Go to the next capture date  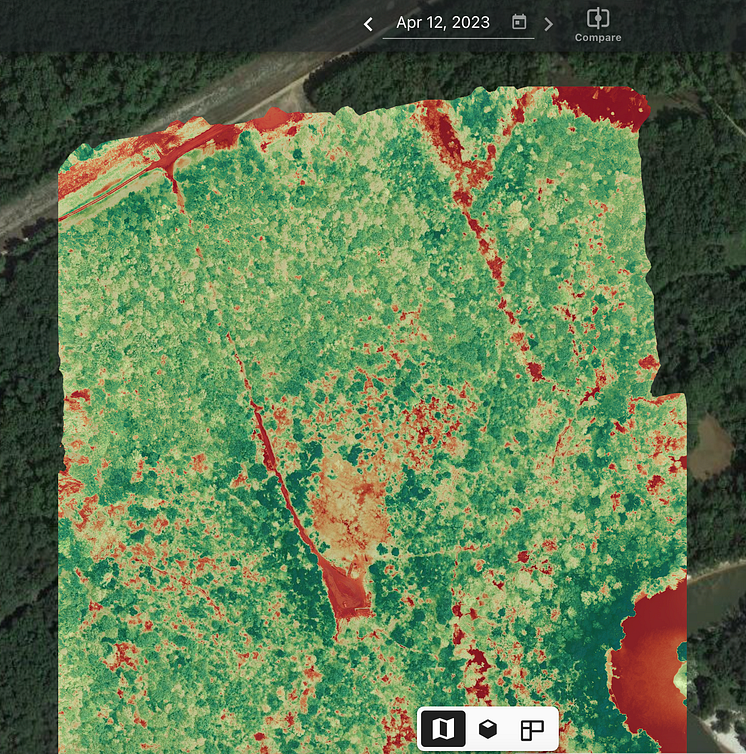coord(548,24)
